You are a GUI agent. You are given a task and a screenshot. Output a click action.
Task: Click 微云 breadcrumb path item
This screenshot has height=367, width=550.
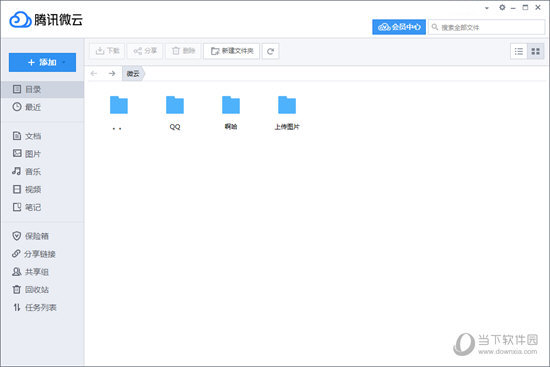133,74
